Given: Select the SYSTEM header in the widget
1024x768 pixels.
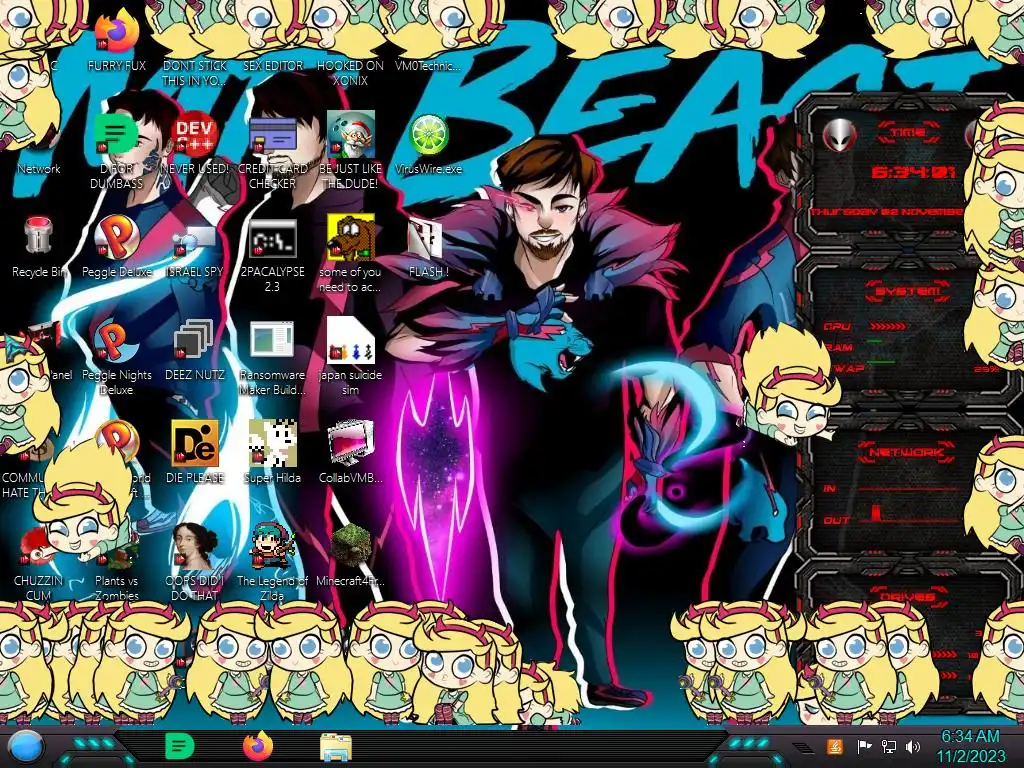Looking at the screenshot, I should [x=908, y=292].
